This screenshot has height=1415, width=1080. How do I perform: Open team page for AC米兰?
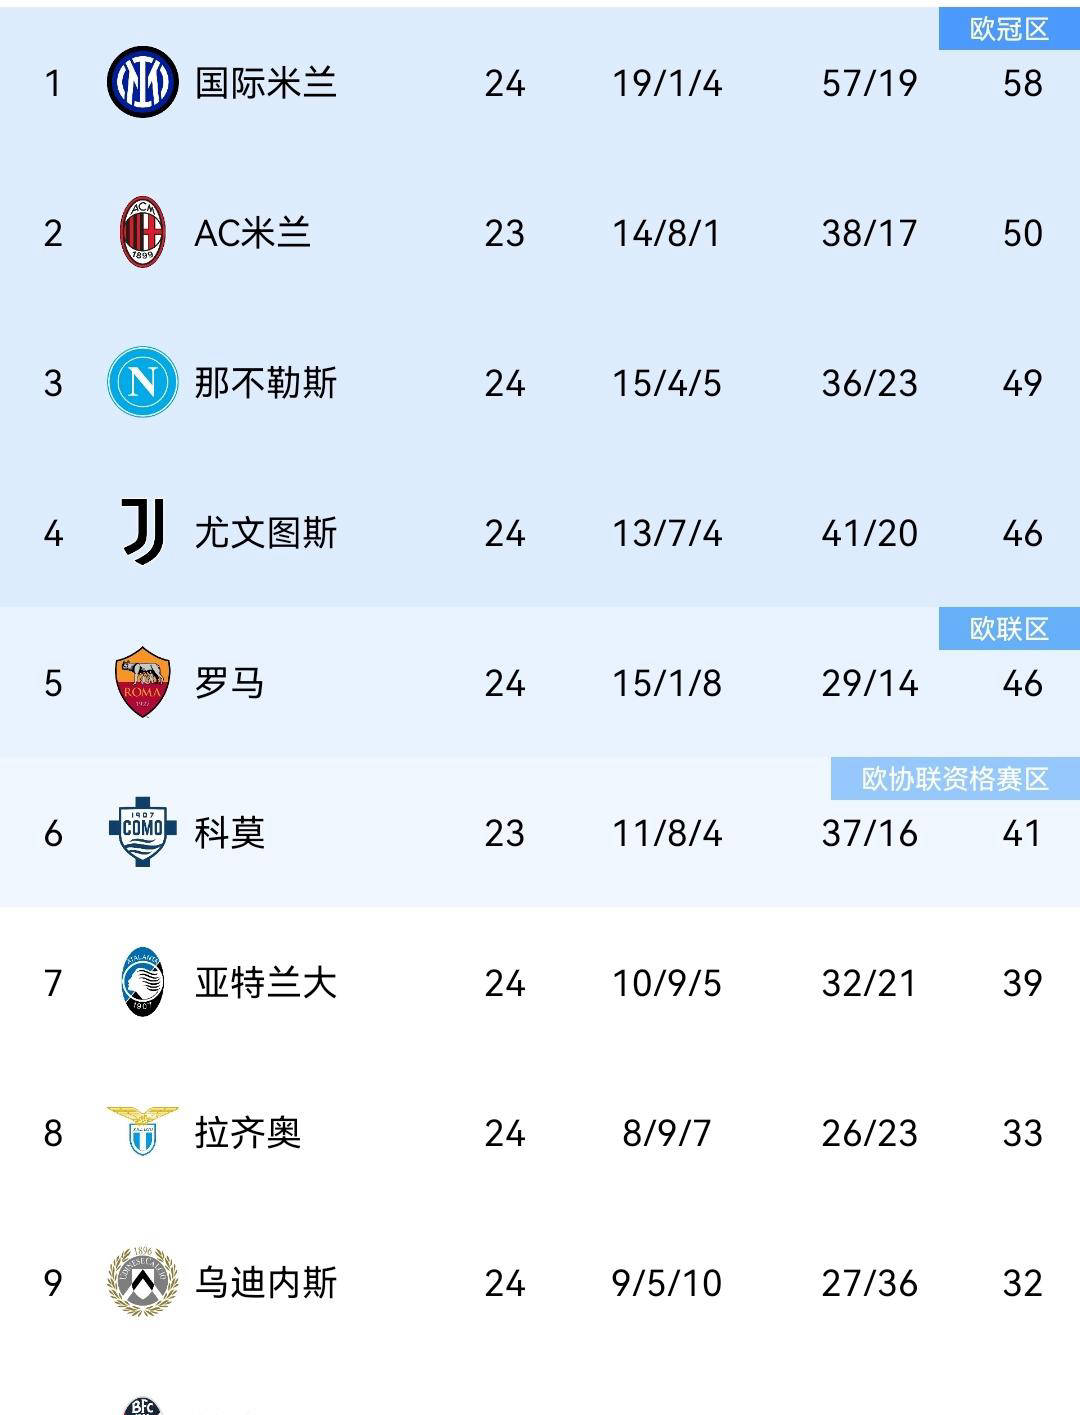(252, 233)
